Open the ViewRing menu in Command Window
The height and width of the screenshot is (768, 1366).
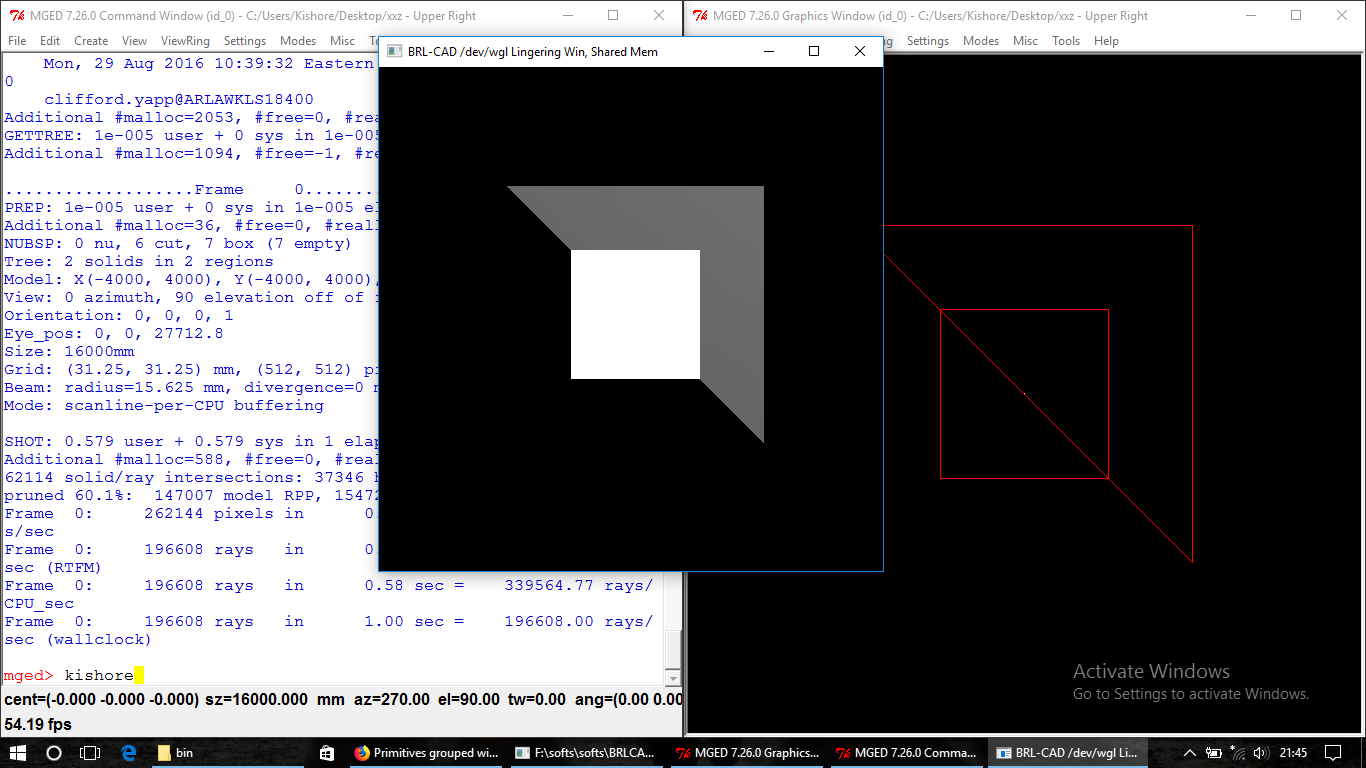185,41
